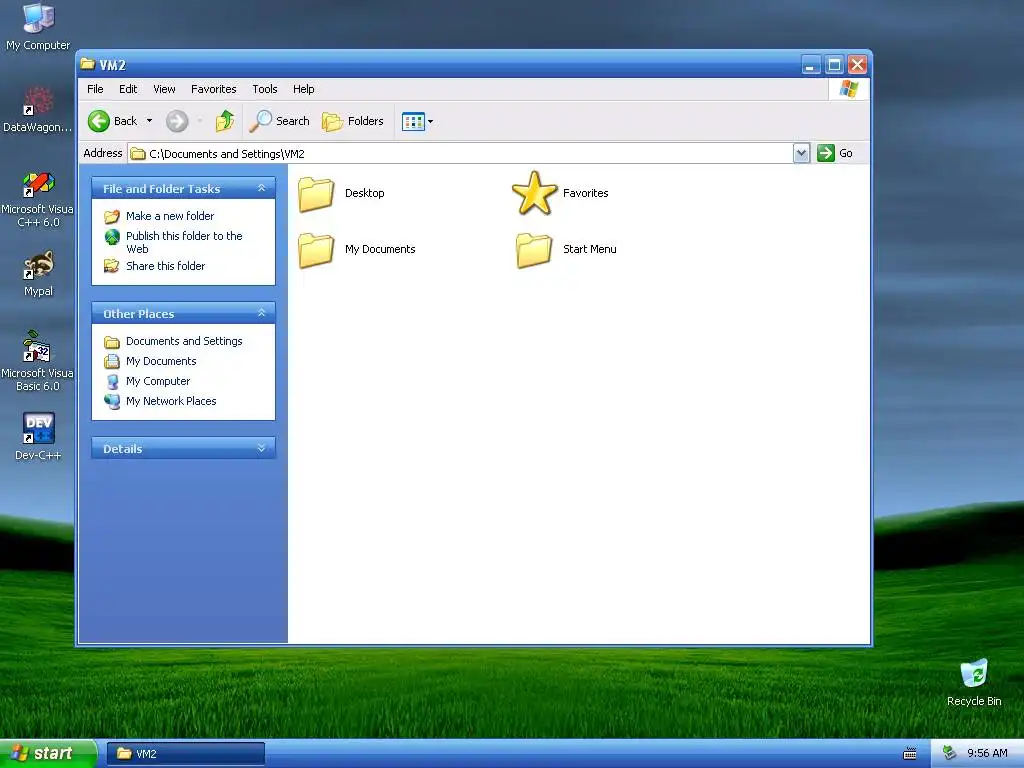Viewport: 1024px width, 768px height.
Task: Click Make a new folder link
Action: pyautogui.click(x=170, y=216)
